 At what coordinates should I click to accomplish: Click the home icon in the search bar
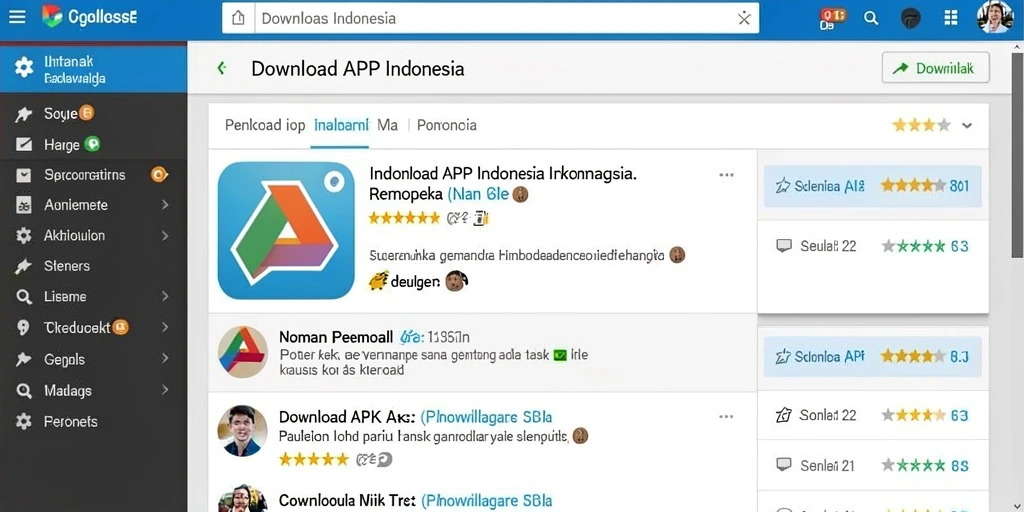(x=238, y=18)
